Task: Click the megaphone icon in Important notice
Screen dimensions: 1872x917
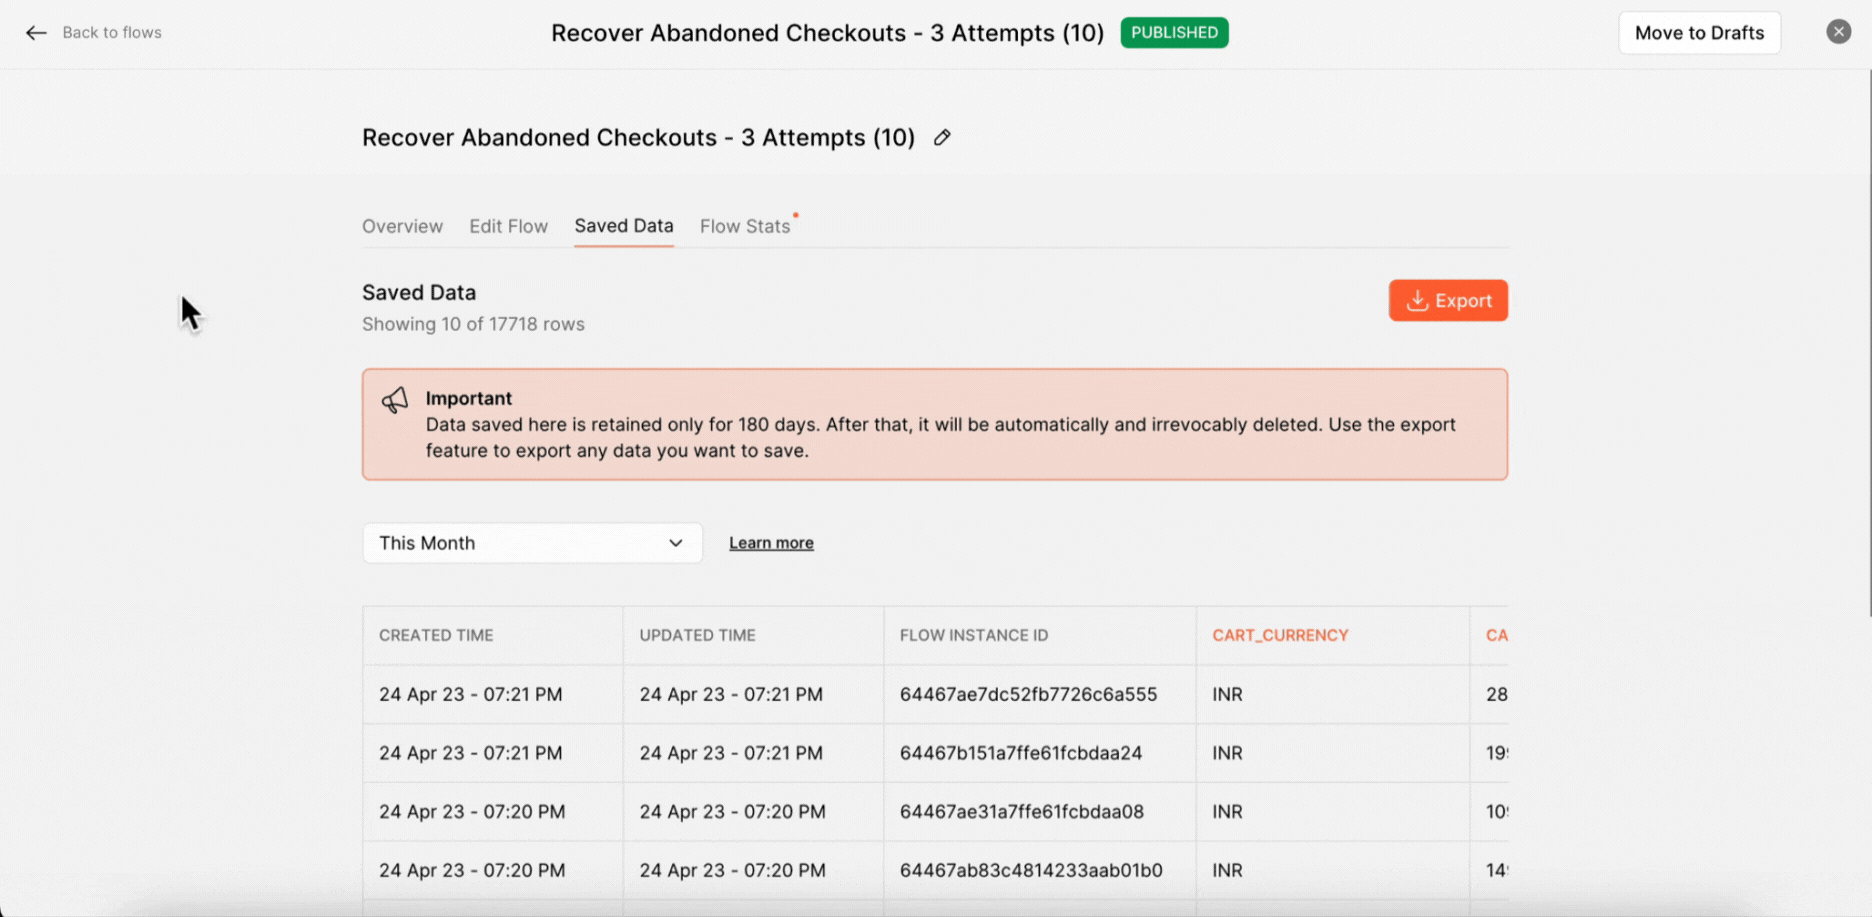Action: (x=395, y=400)
